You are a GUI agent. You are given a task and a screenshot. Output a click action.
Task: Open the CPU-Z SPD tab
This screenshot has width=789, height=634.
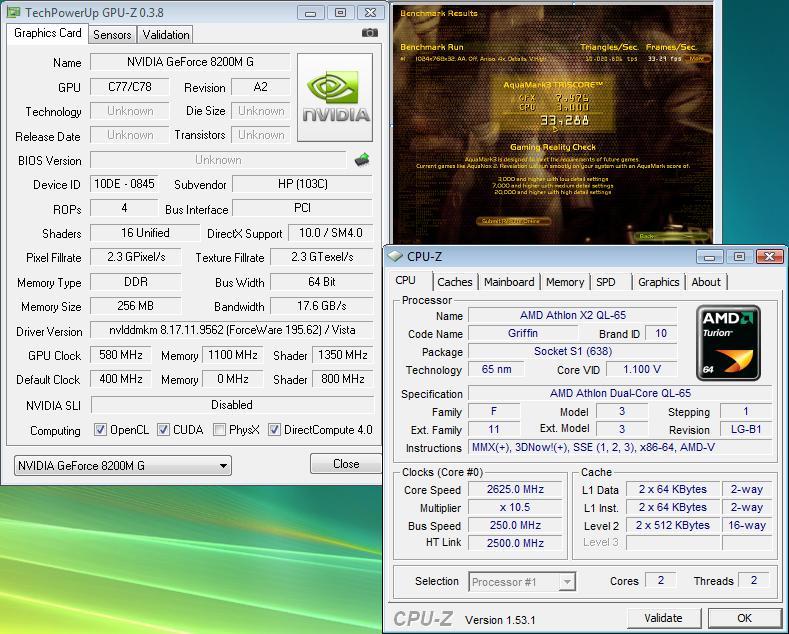pyautogui.click(x=606, y=282)
